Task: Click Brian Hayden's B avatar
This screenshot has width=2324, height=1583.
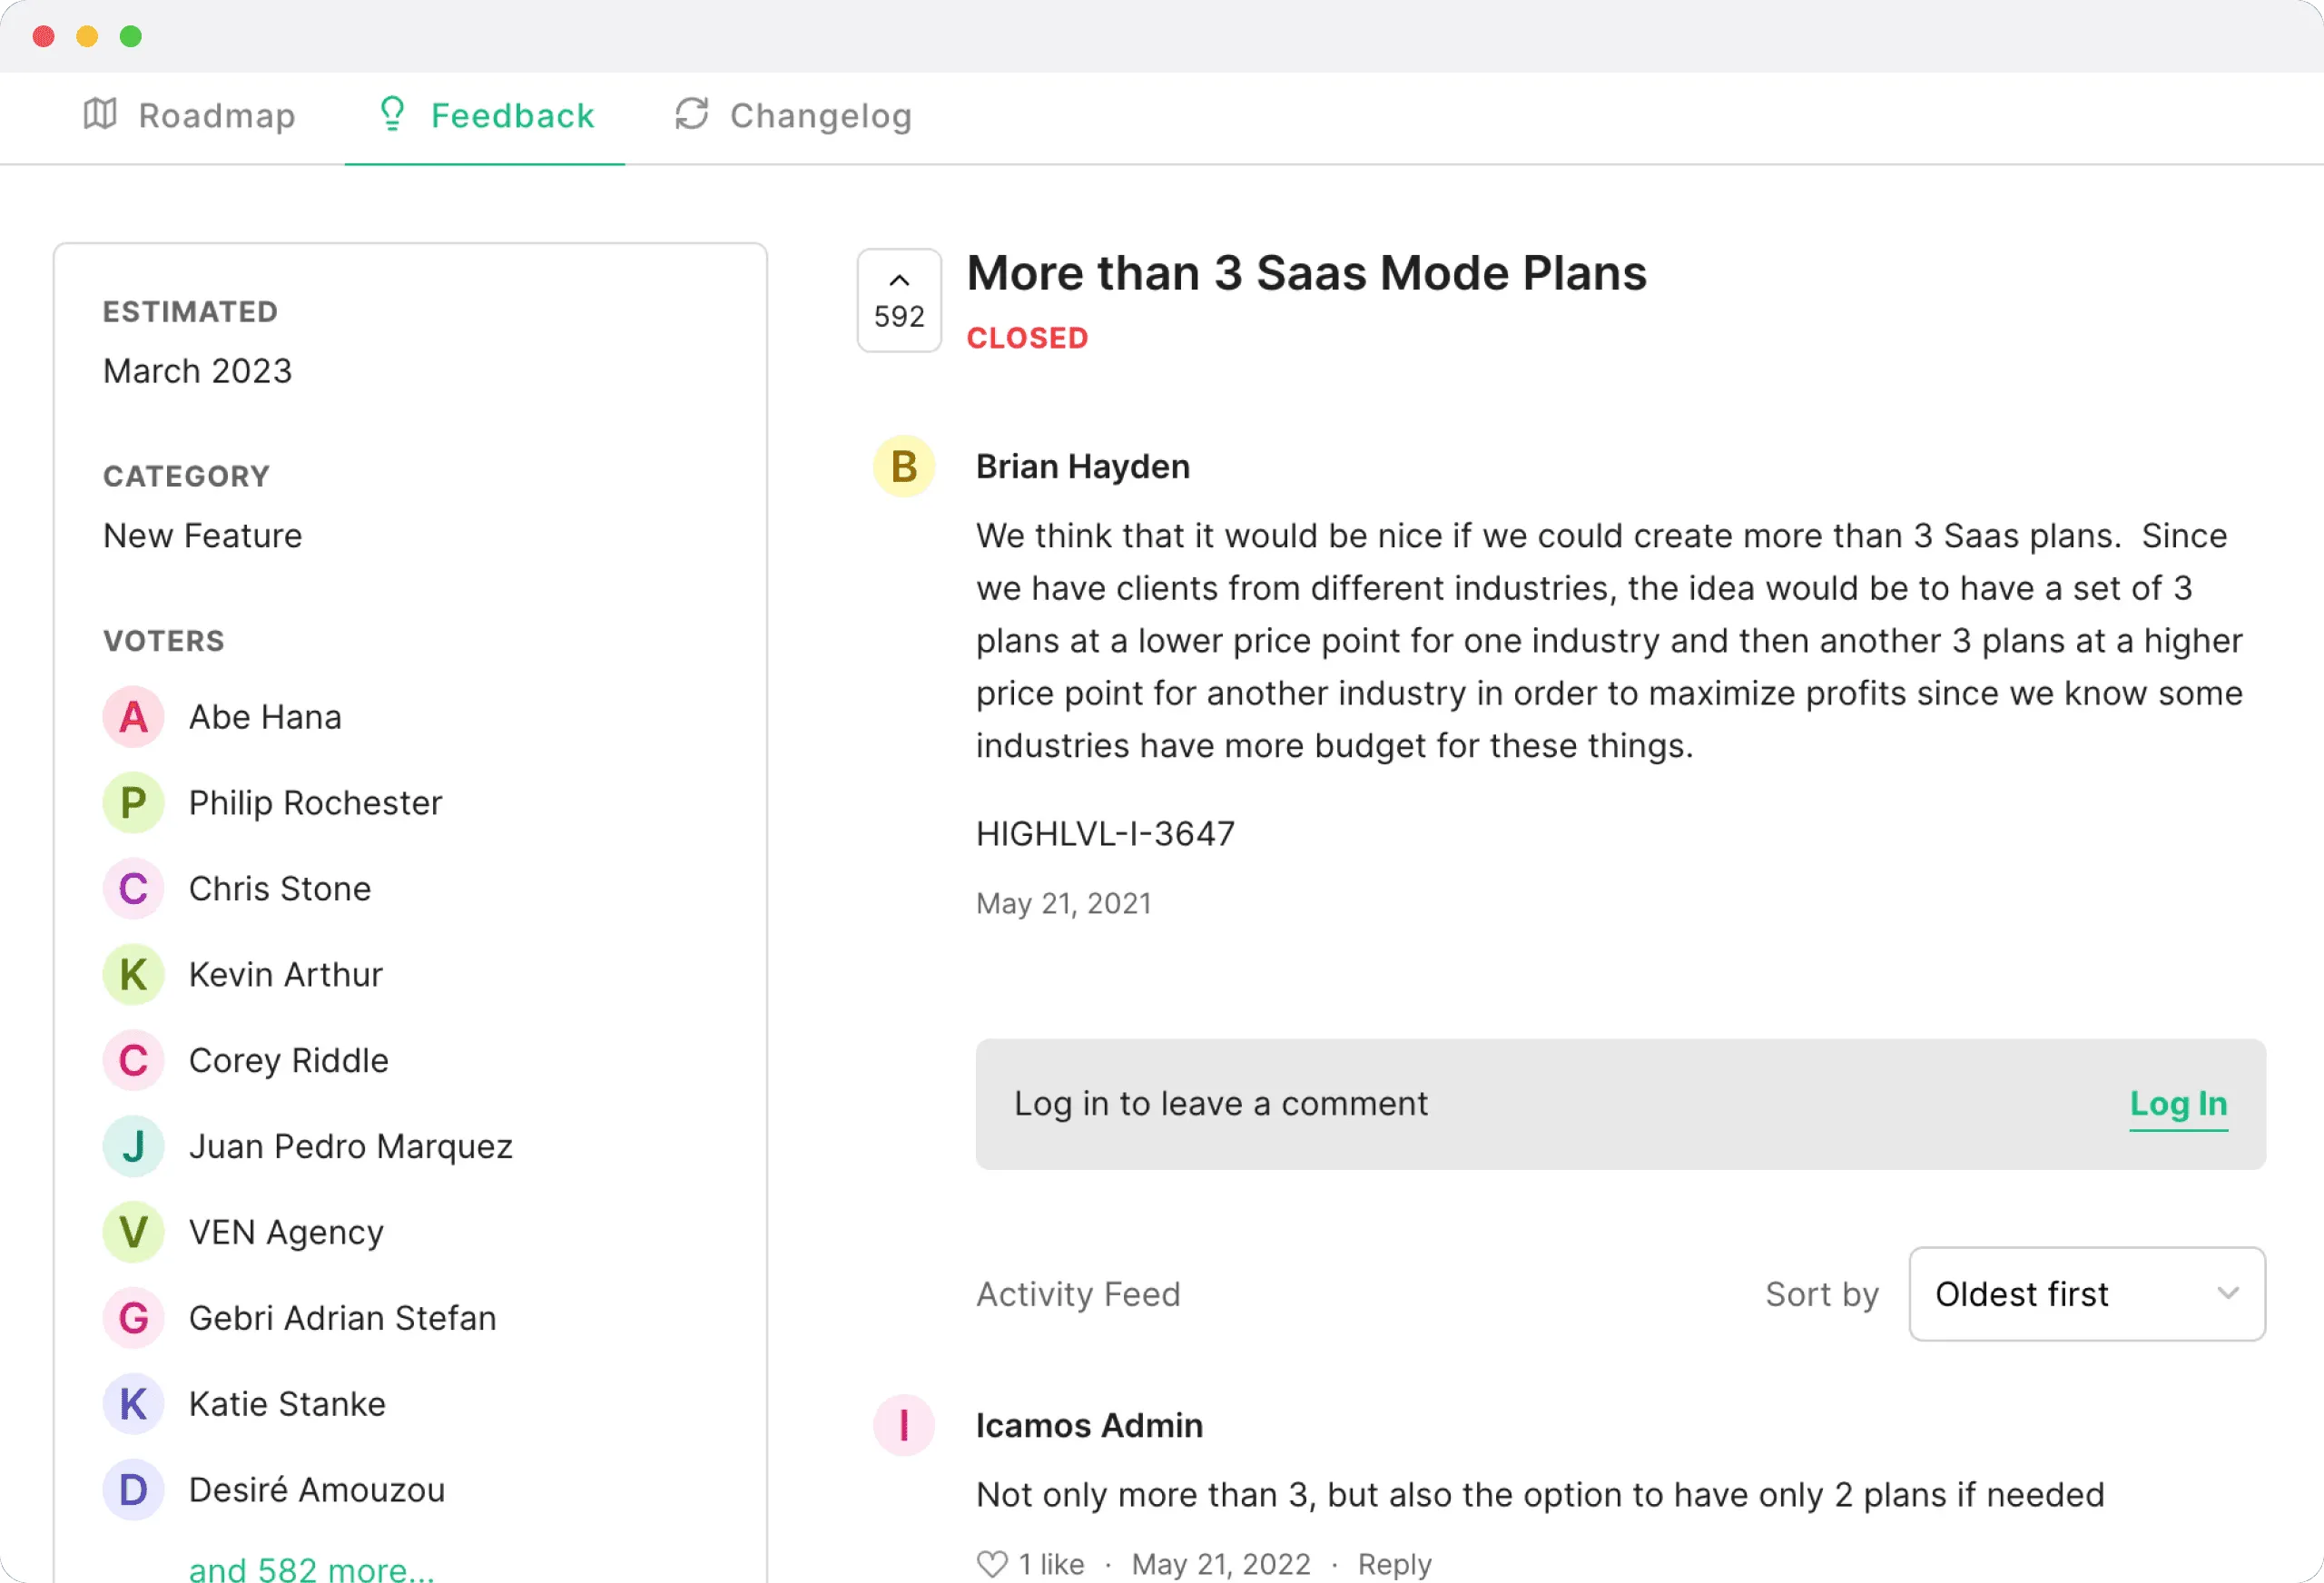Action: tap(903, 467)
